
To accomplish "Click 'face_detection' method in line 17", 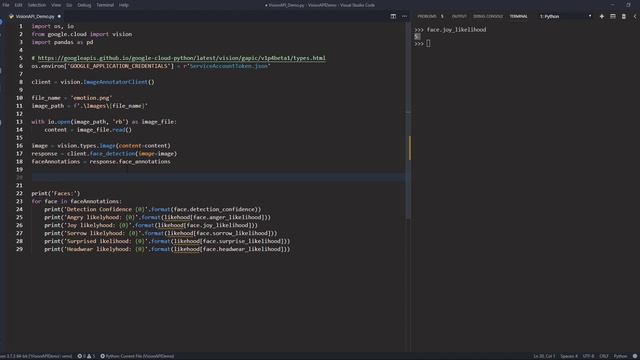I will [x=113, y=154].
